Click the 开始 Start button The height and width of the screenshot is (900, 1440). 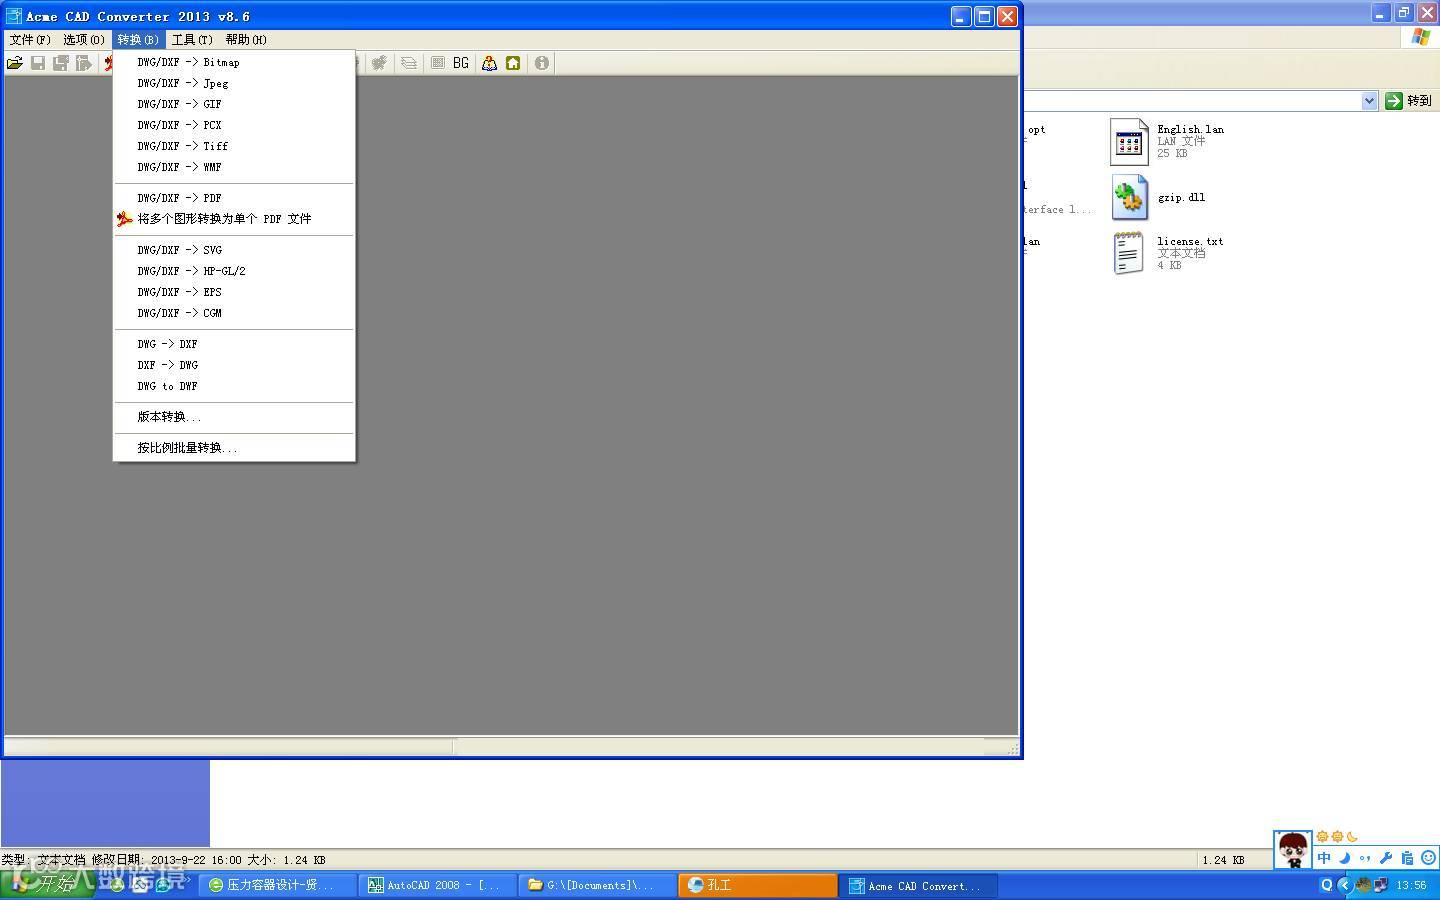pos(48,885)
